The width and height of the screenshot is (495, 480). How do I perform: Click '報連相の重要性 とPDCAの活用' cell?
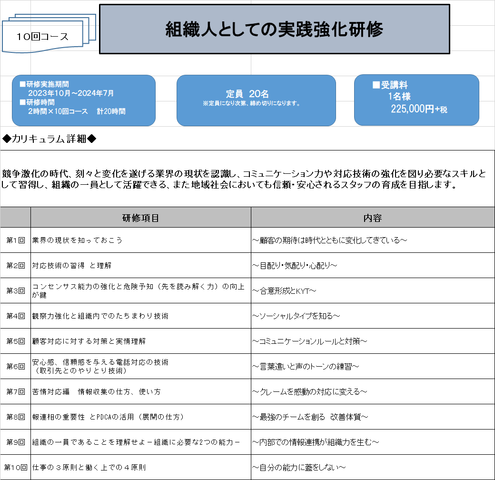pyautogui.click(x=141, y=417)
